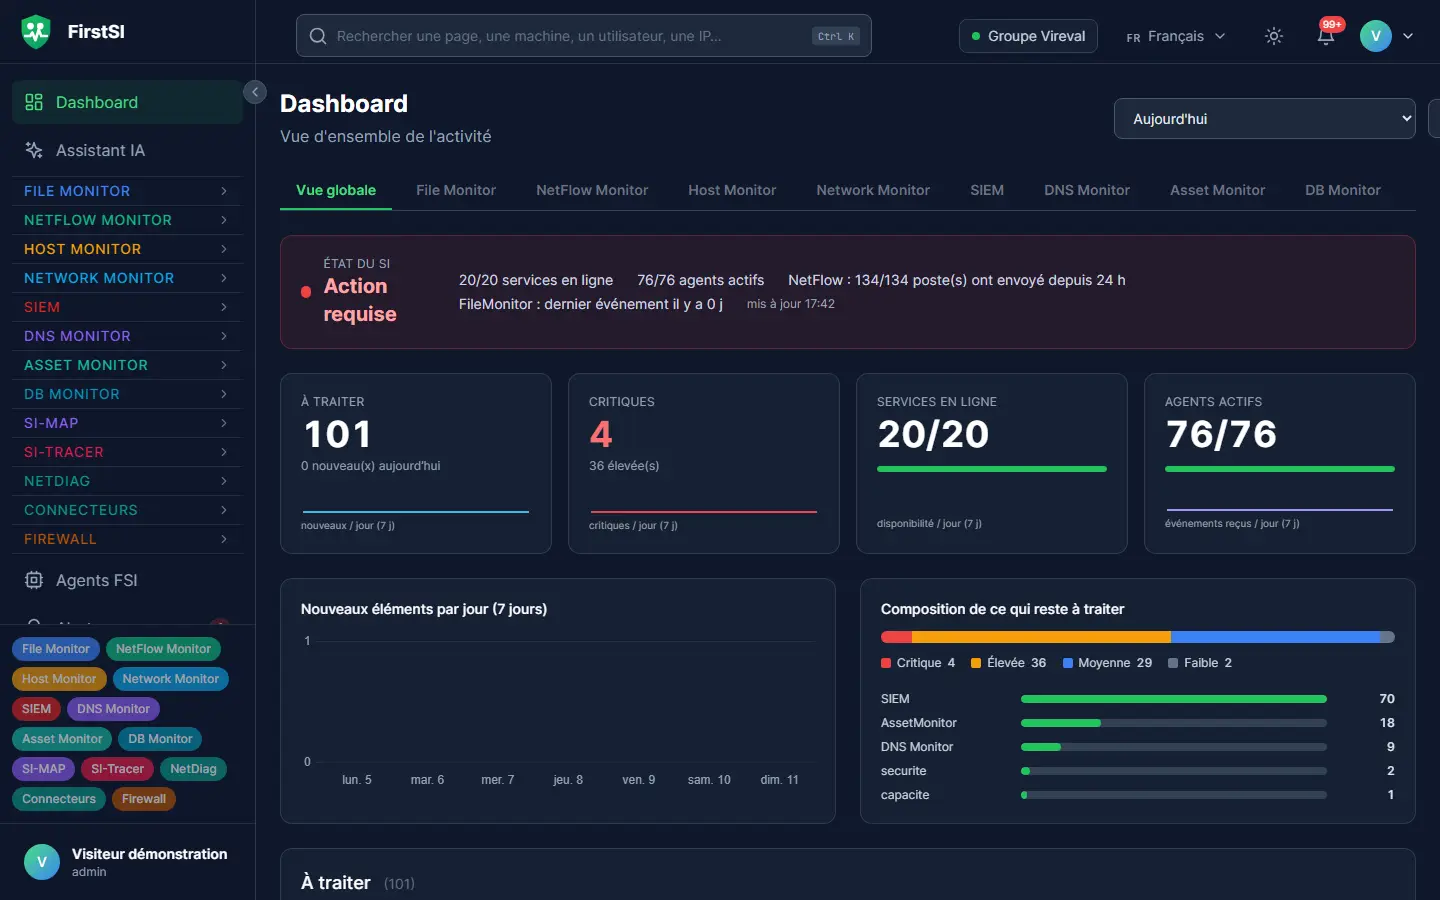
Task: Expand the NETFLOW MONITOR sidebar section
Action: [x=127, y=220]
